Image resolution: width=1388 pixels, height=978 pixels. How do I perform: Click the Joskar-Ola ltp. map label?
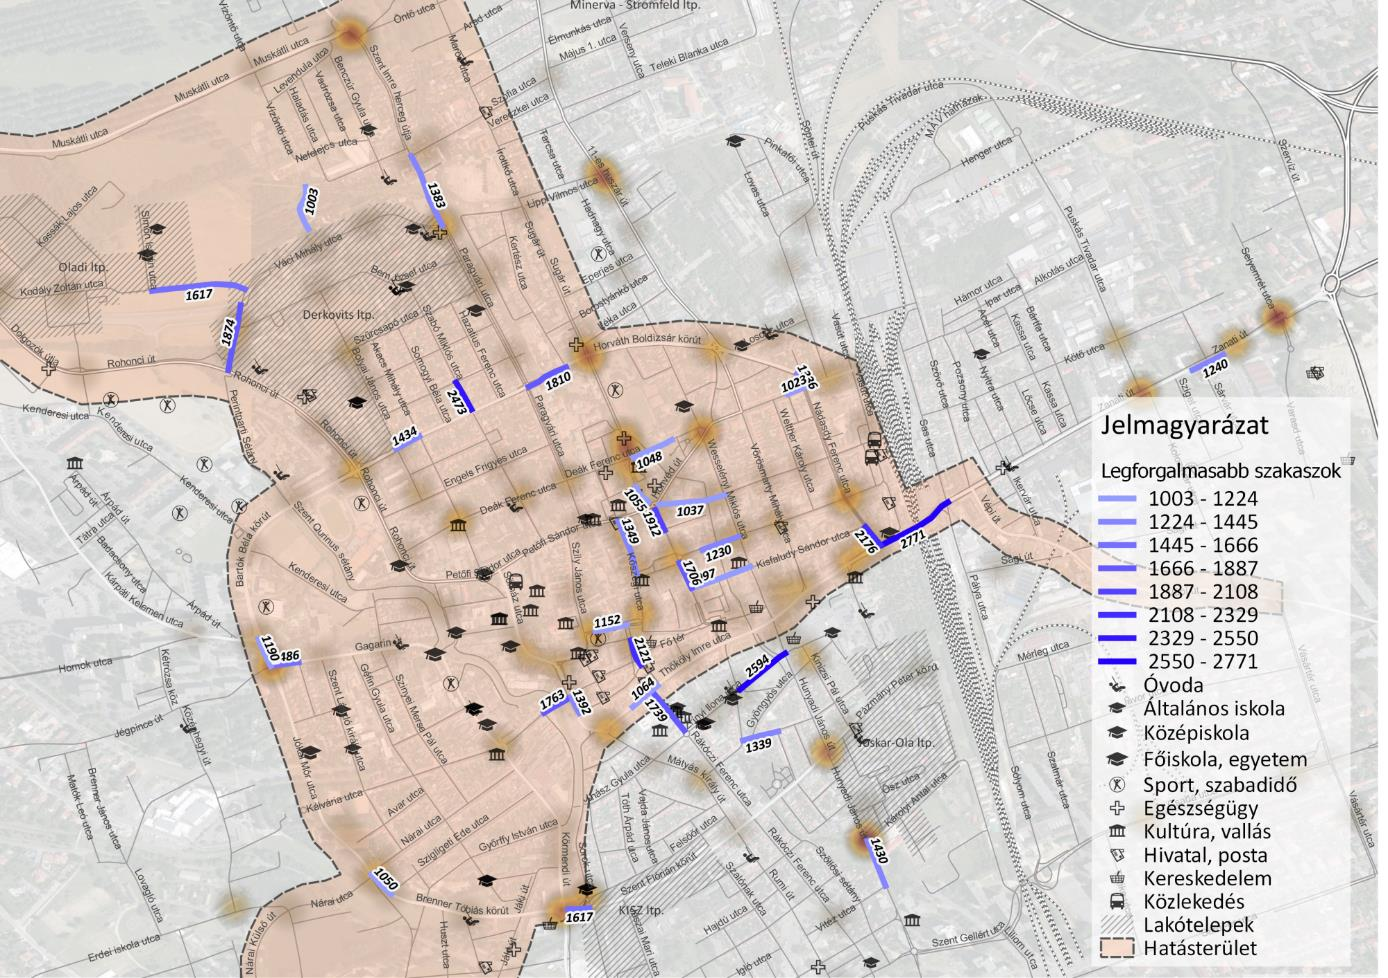(x=896, y=744)
